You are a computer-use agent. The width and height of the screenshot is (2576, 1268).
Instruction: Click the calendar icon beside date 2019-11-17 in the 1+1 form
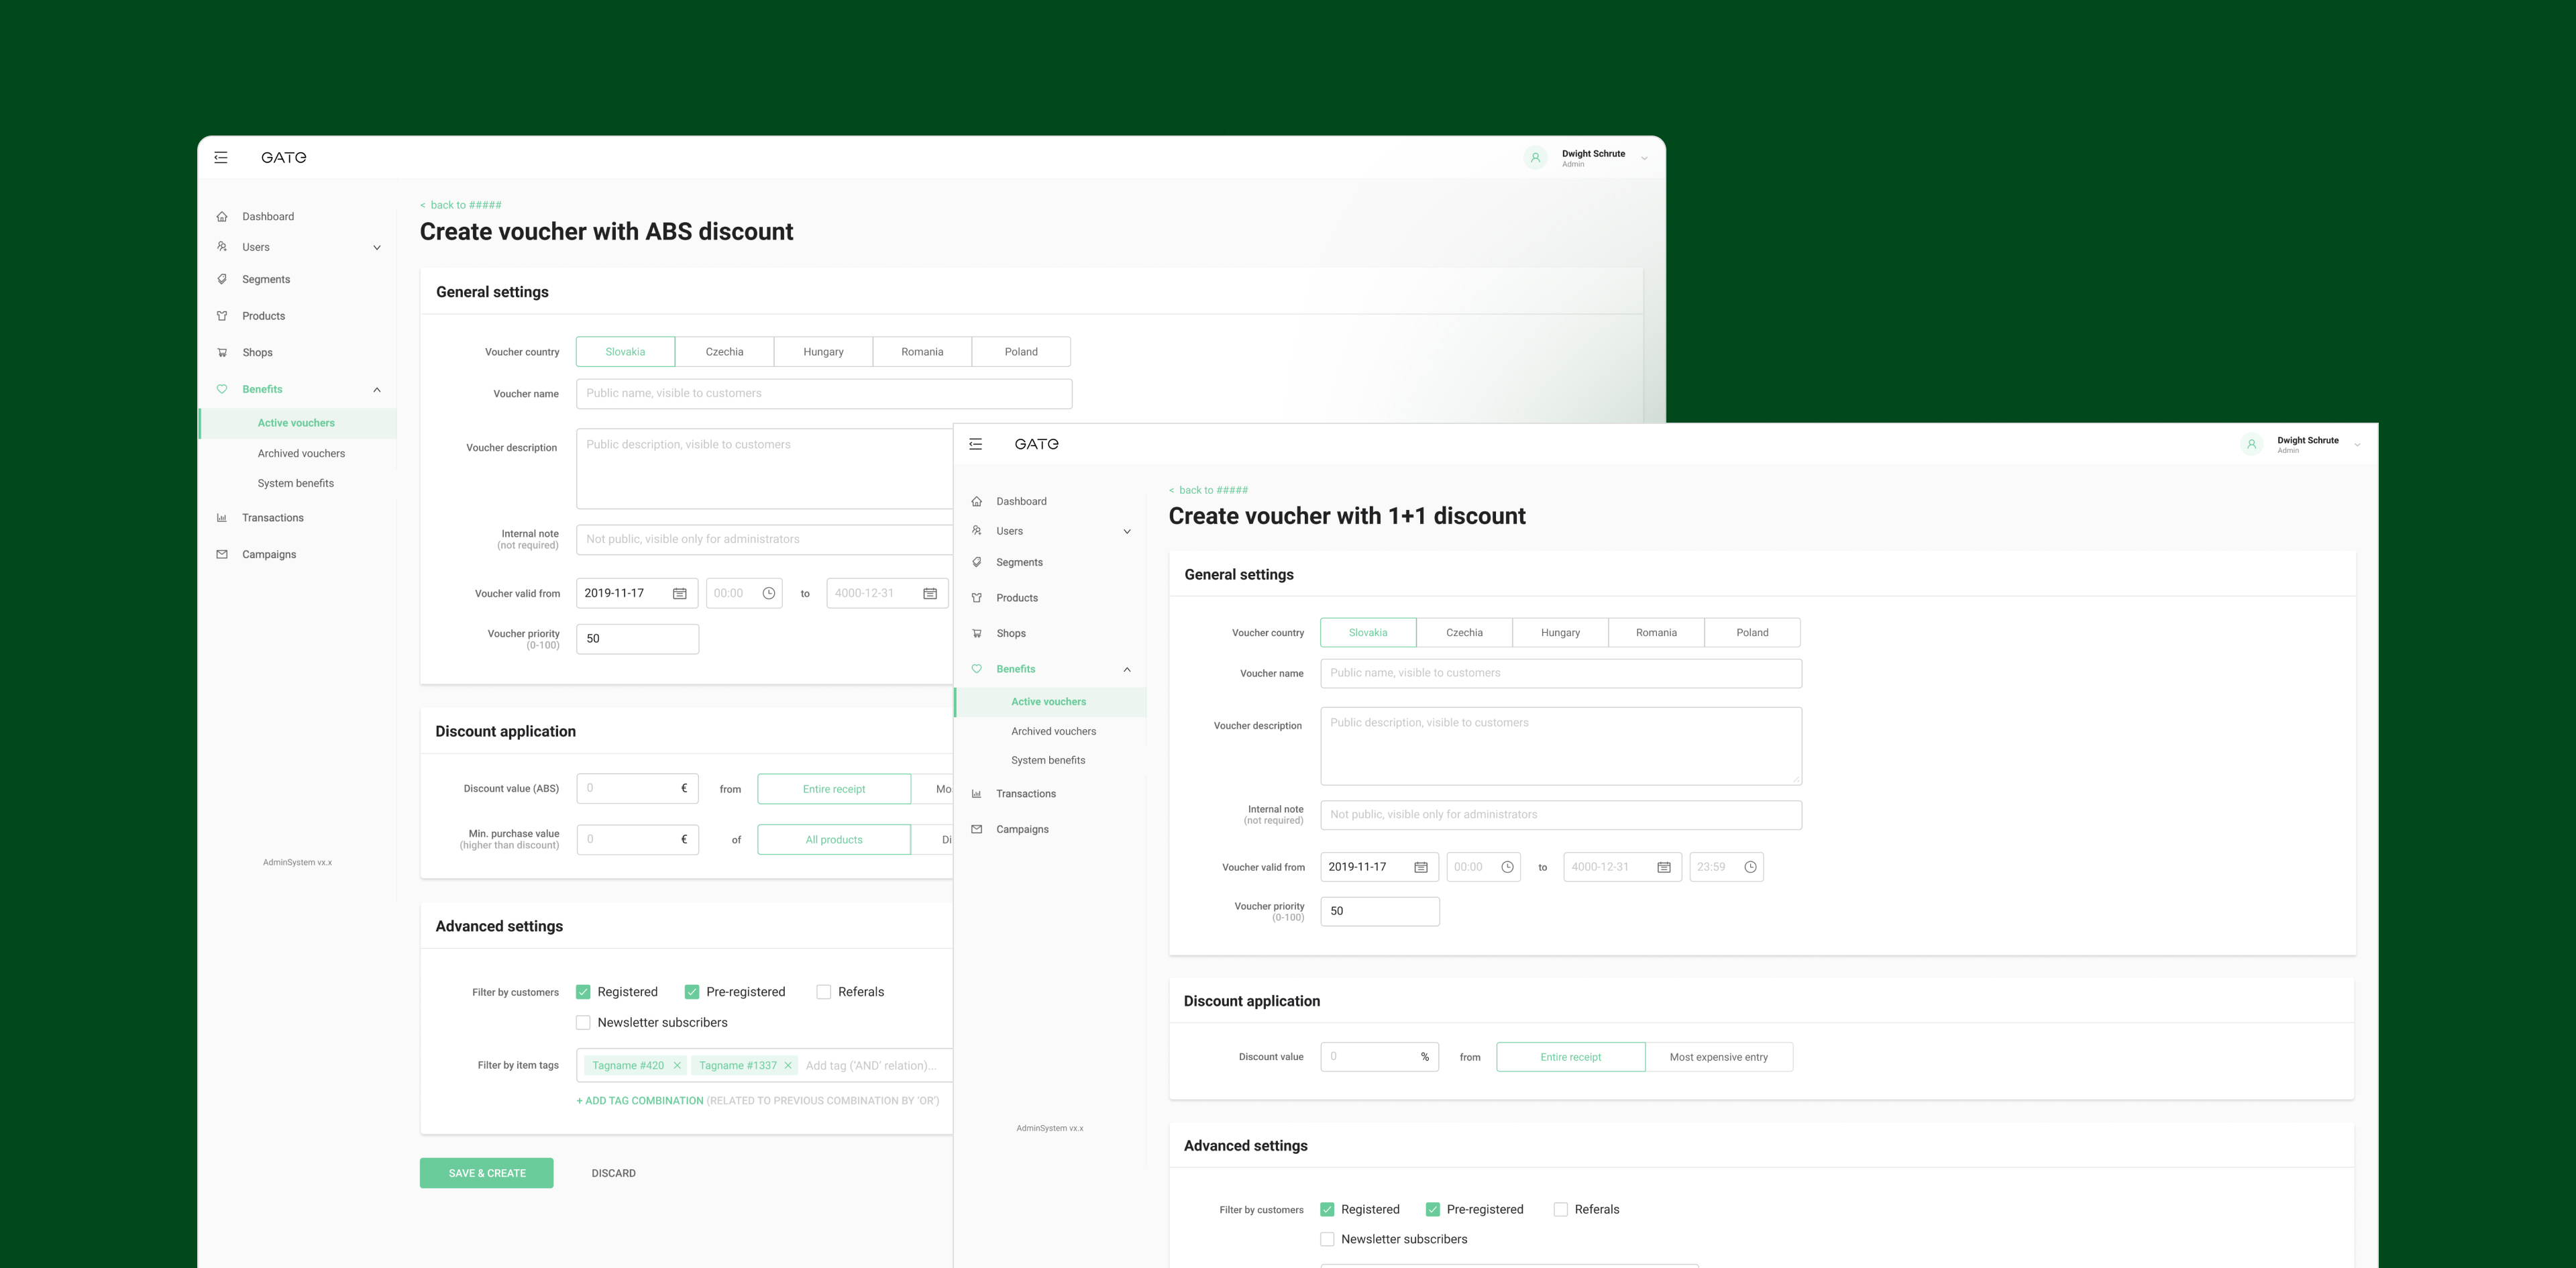tap(1420, 867)
